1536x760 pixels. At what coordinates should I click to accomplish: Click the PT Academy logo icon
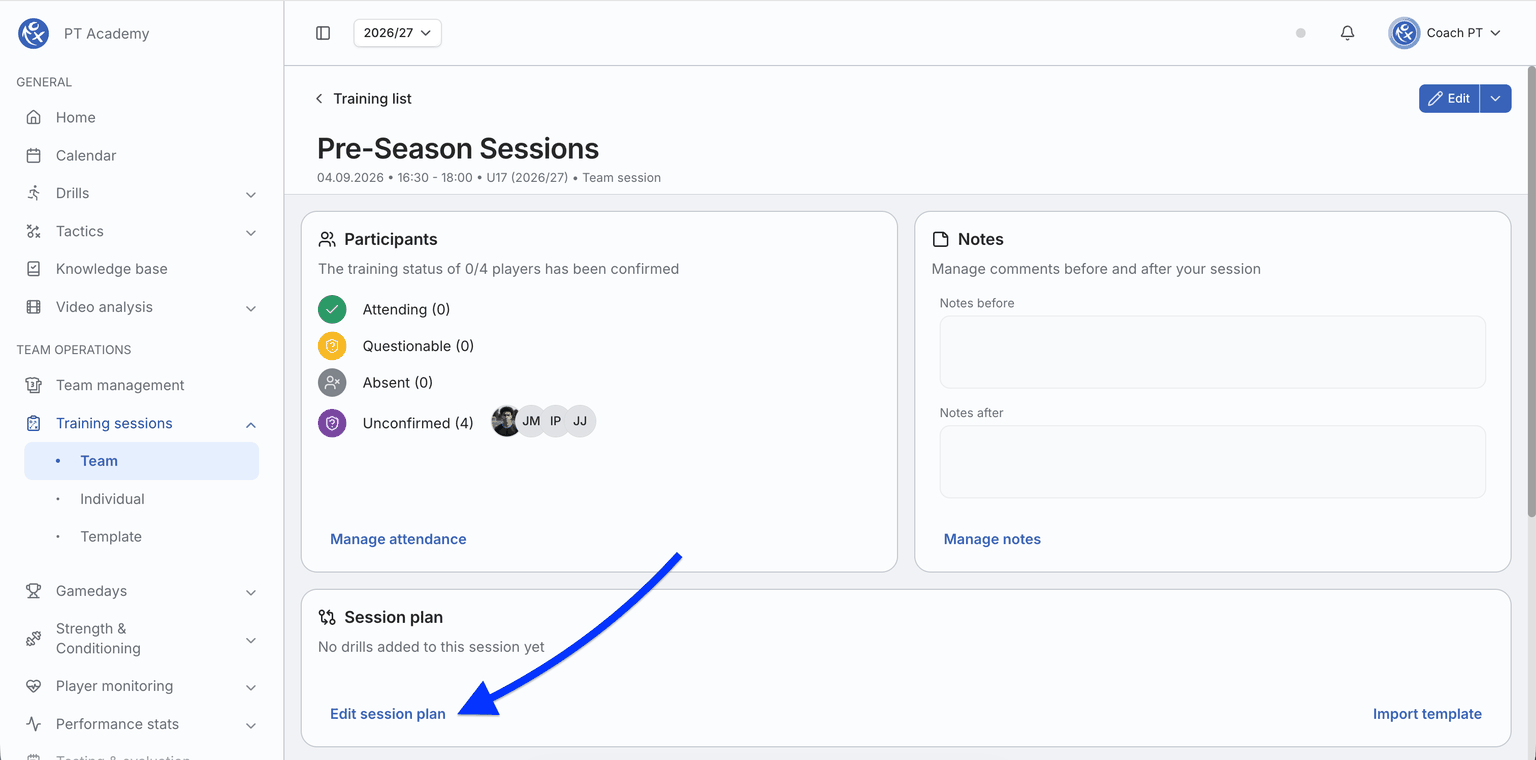click(x=33, y=33)
